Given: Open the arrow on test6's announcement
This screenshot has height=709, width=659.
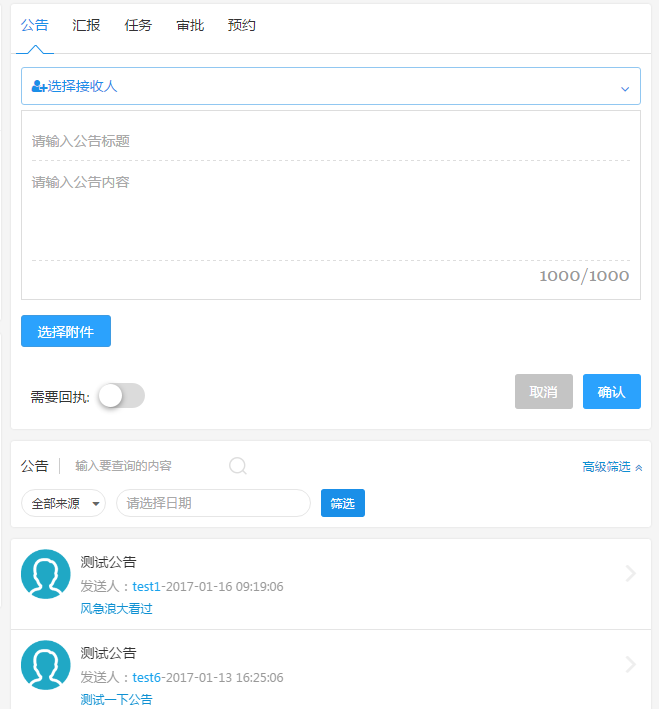Looking at the screenshot, I should point(631,664).
